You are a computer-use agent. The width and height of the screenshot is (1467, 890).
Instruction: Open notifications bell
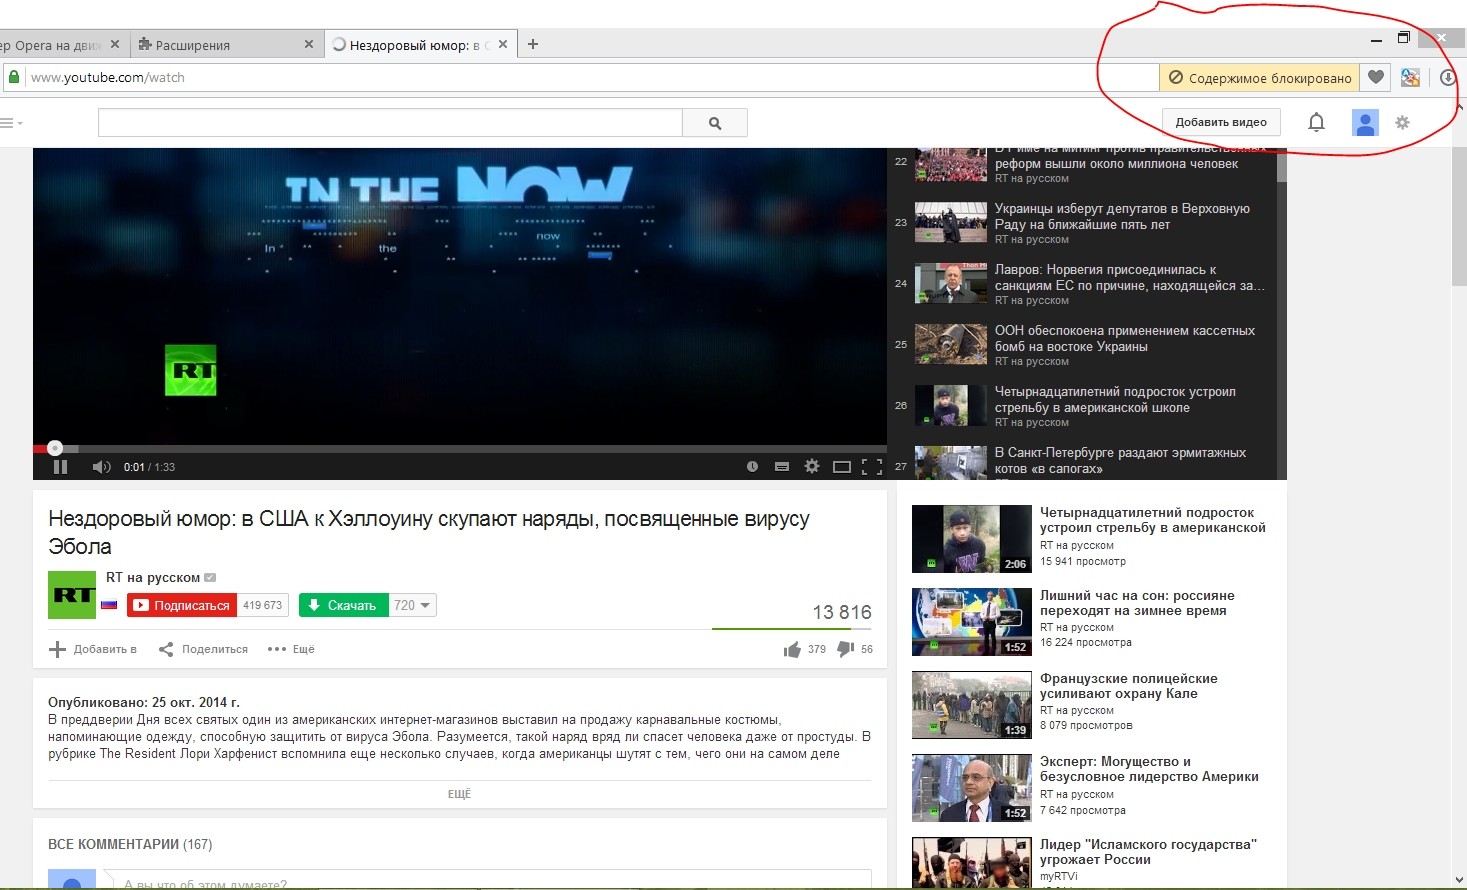1316,122
